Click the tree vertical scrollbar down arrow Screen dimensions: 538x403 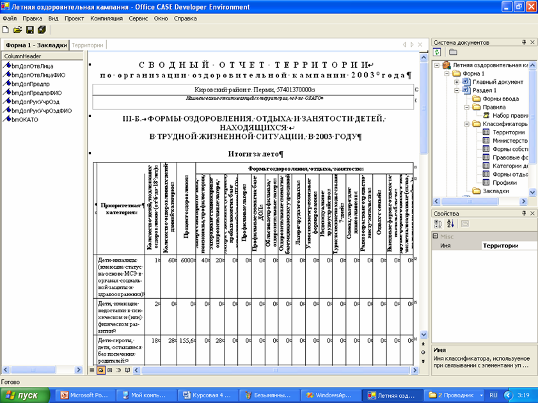(x=532, y=192)
